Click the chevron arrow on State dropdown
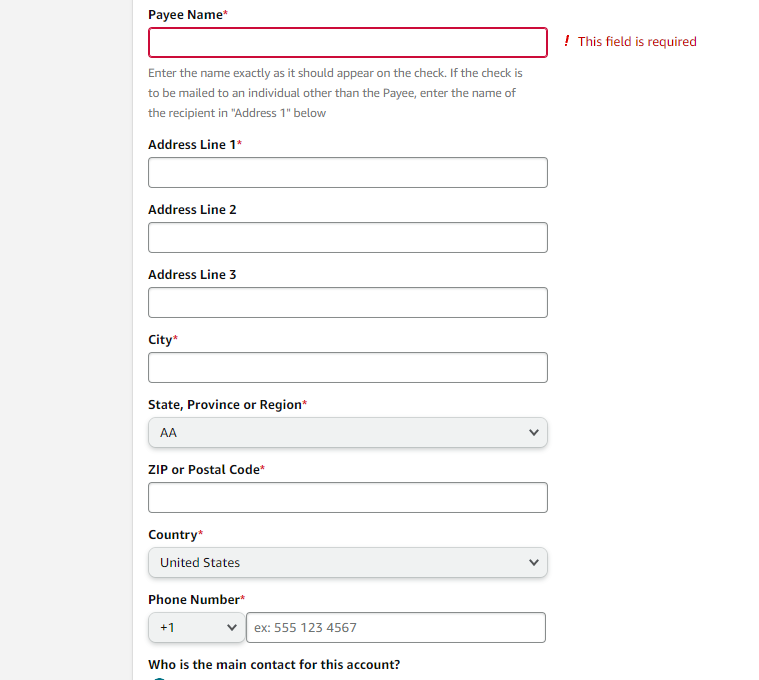 [x=533, y=432]
